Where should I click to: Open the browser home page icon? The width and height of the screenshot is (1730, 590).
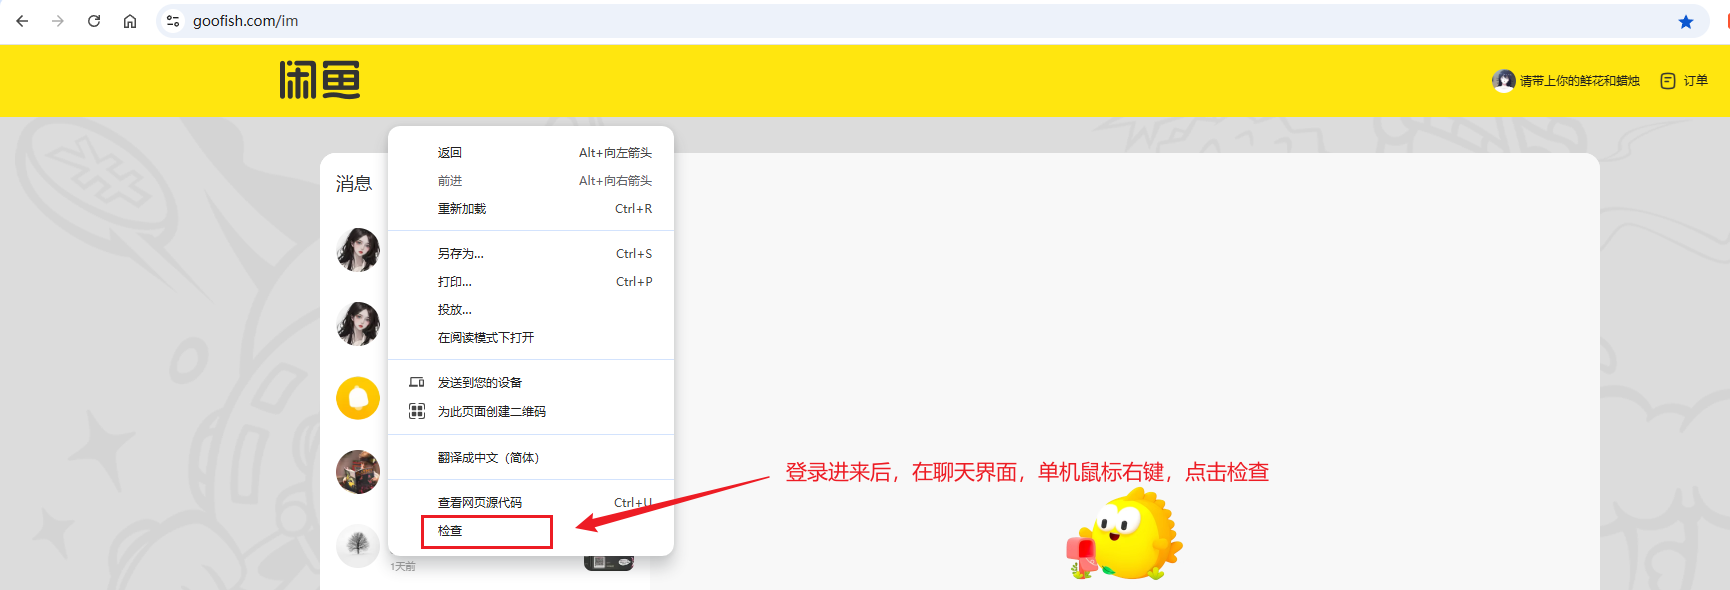point(130,21)
